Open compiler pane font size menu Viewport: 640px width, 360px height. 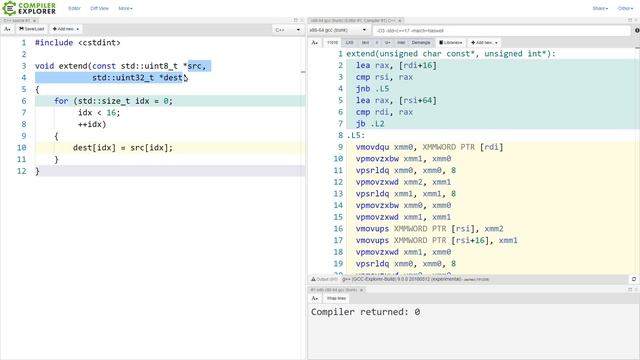[x=315, y=42]
